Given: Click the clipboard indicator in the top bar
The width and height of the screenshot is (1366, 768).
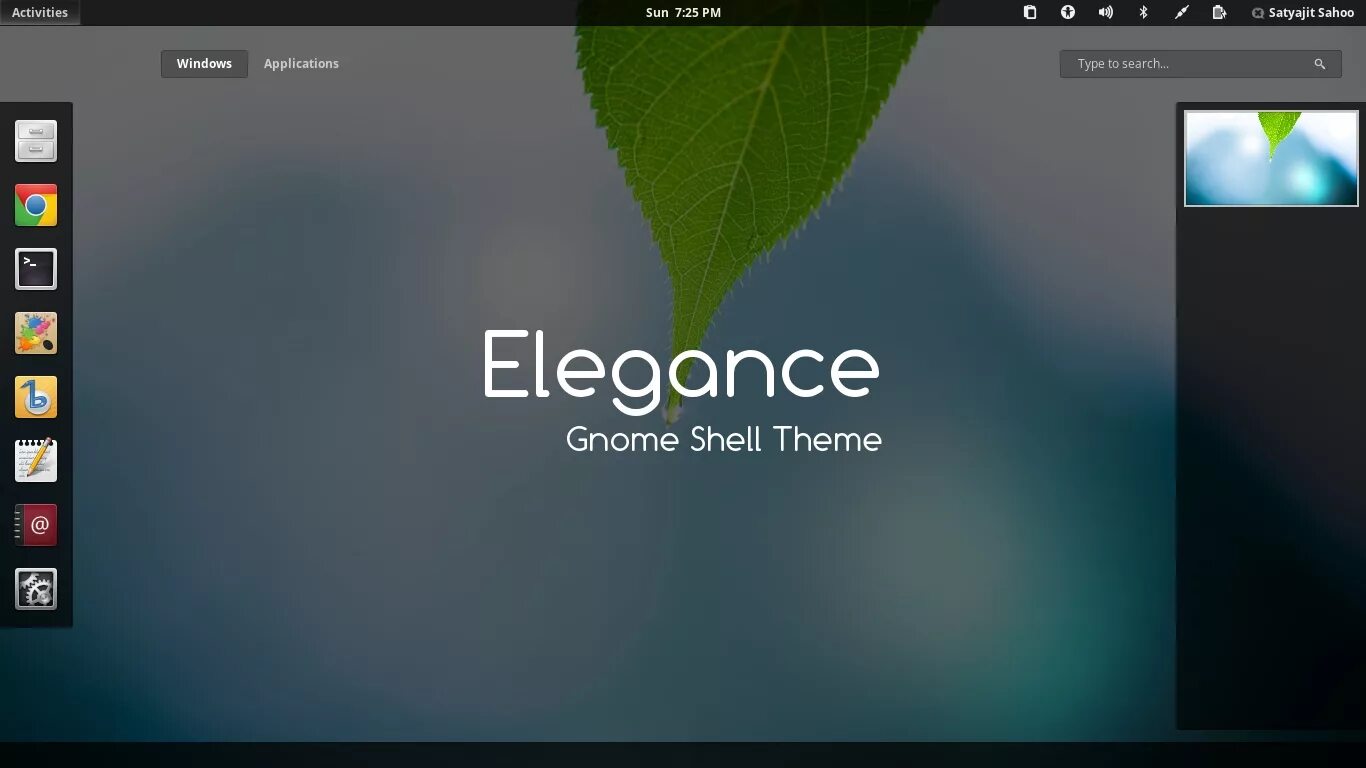Looking at the screenshot, I should (x=1029, y=12).
